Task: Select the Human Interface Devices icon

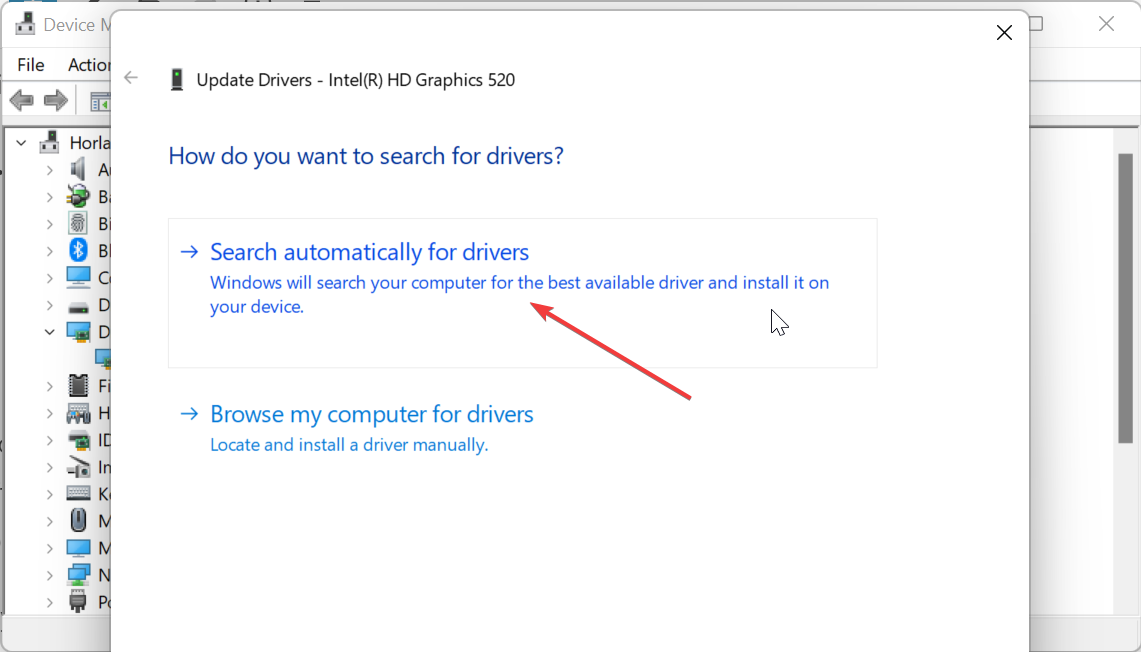Action: click(78, 413)
